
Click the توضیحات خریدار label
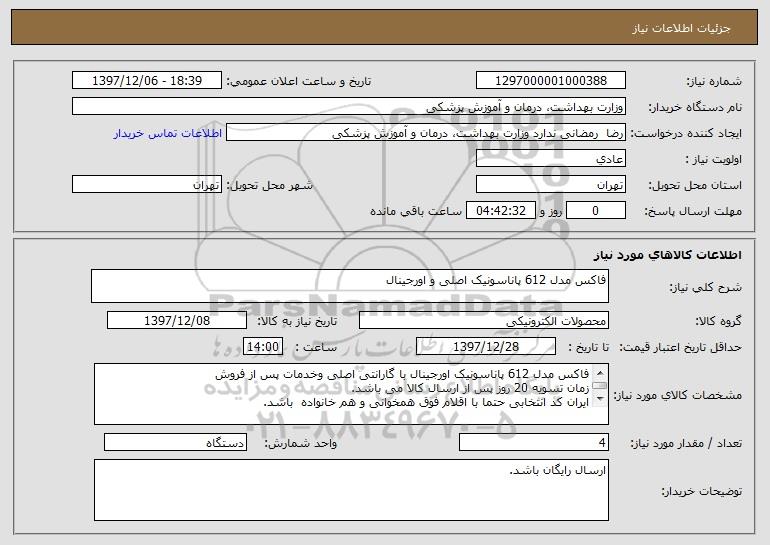pyautogui.click(x=701, y=491)
